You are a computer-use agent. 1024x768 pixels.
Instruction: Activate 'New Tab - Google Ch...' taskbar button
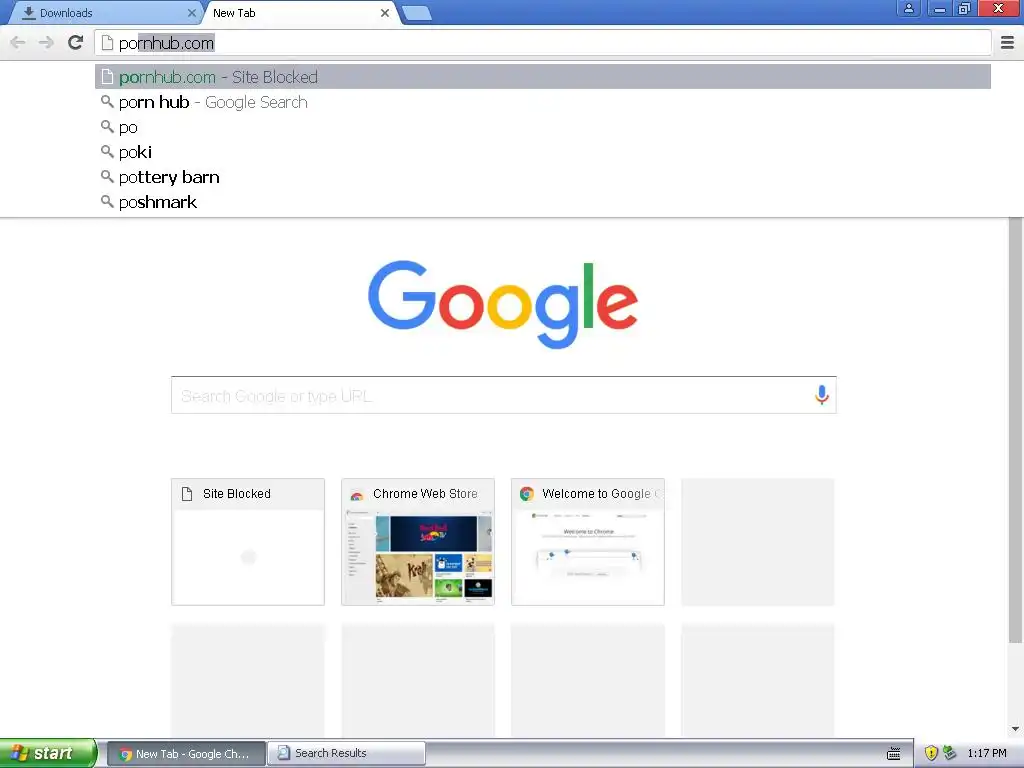186,754
